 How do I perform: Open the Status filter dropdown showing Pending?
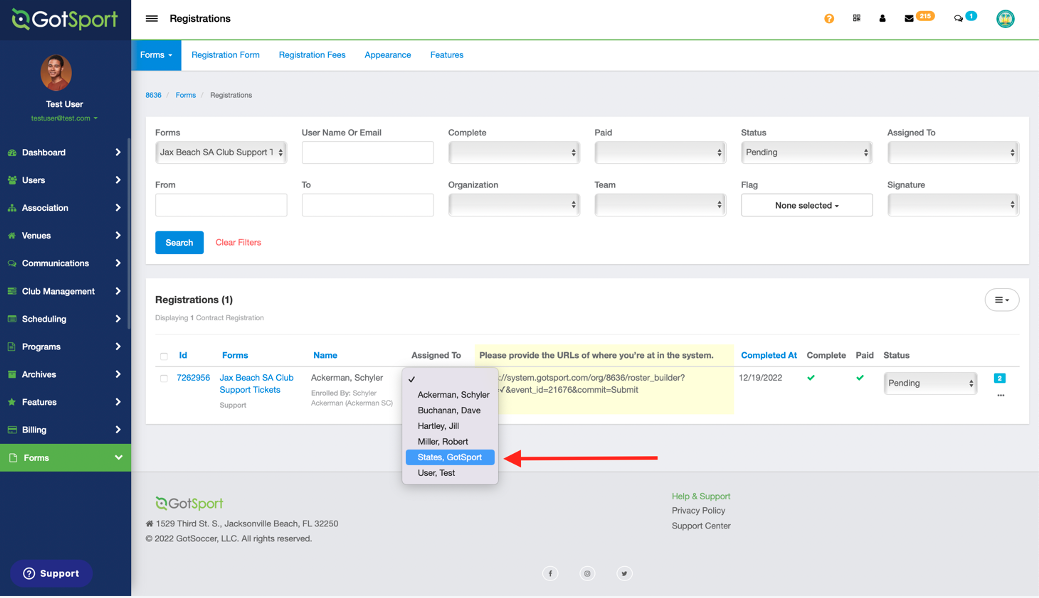pyautogui.click(x=806, y=152)
